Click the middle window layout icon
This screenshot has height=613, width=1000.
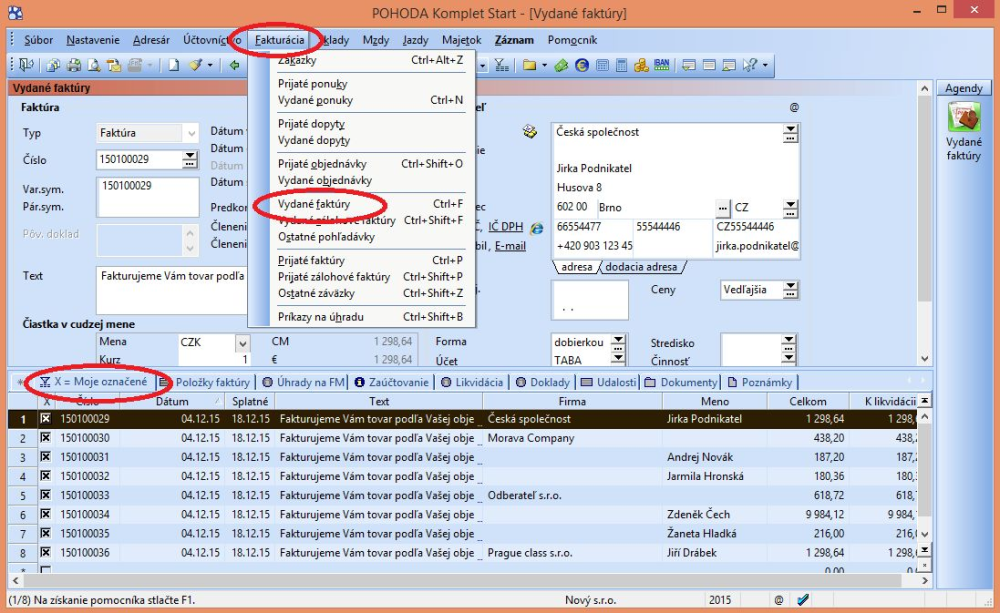[x=709, y=65]
